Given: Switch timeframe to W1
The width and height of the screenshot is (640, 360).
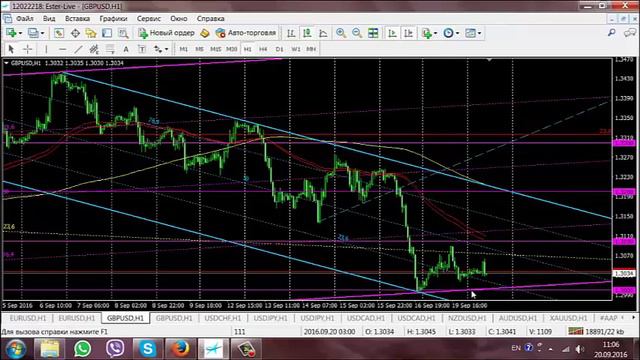Looking at the screenshot, I should tap(296, 49).
